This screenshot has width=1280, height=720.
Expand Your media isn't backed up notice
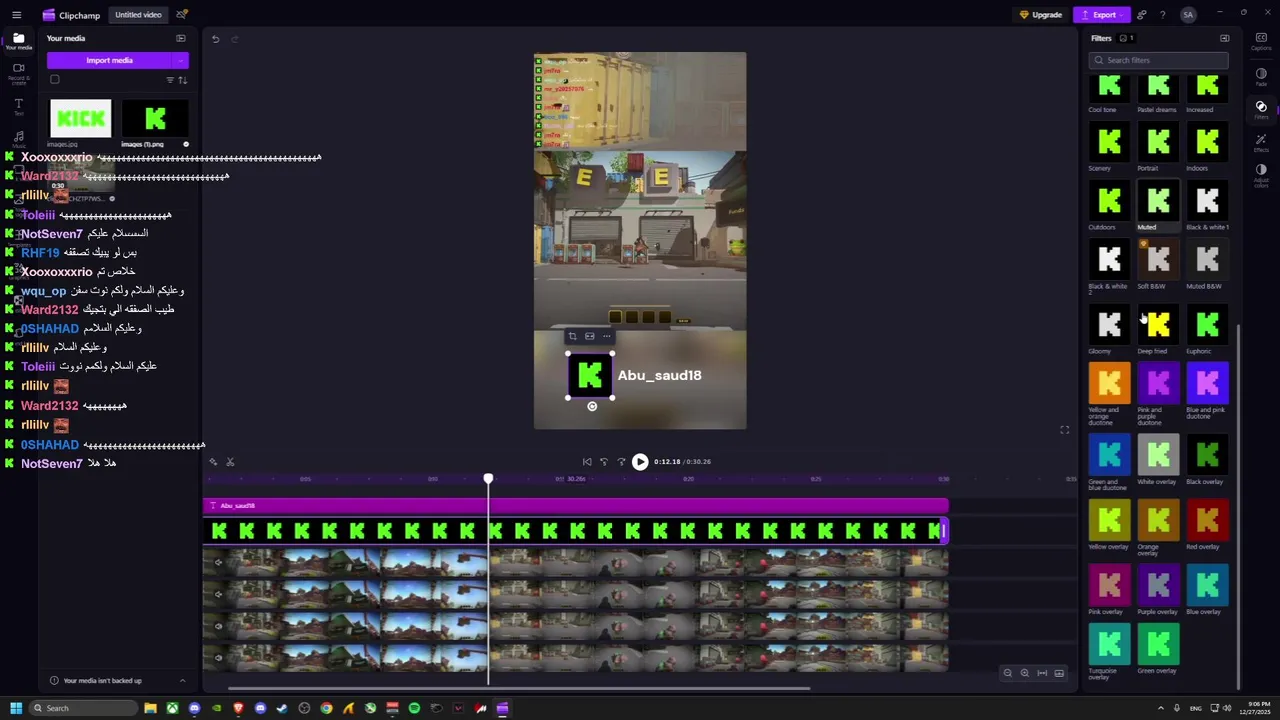point(182,681)
